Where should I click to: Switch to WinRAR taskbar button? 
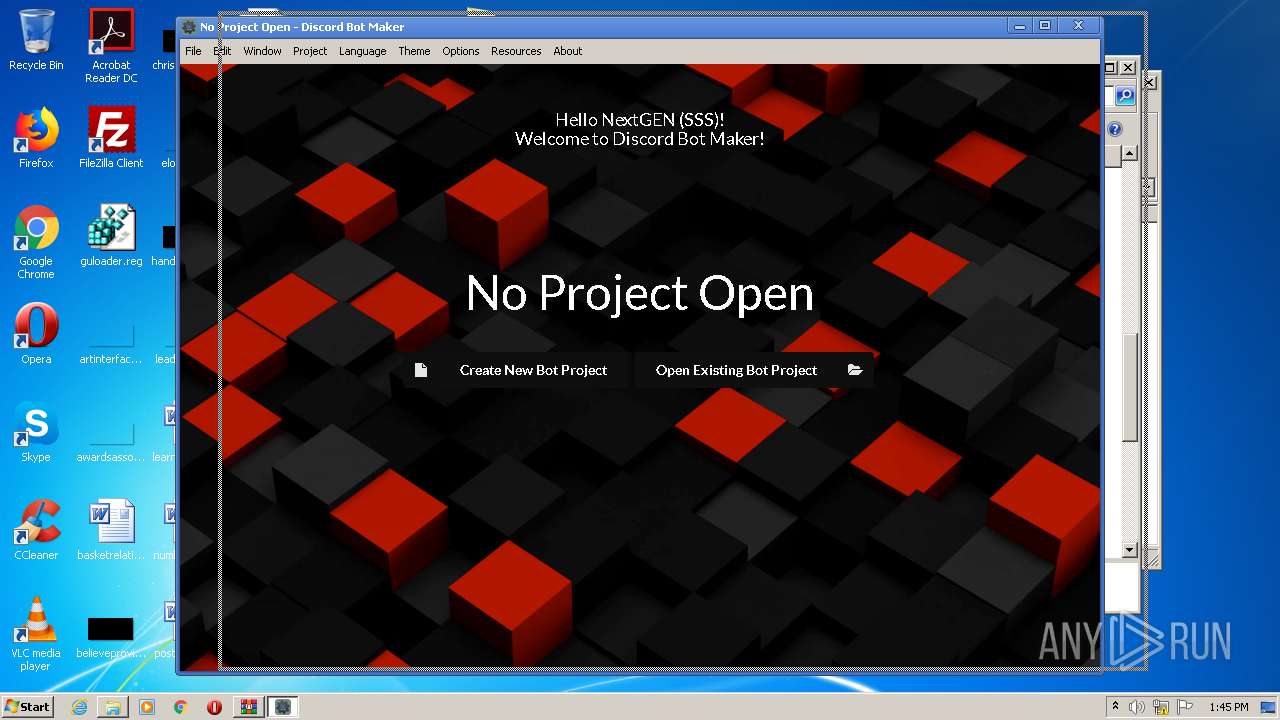point(248,707)
